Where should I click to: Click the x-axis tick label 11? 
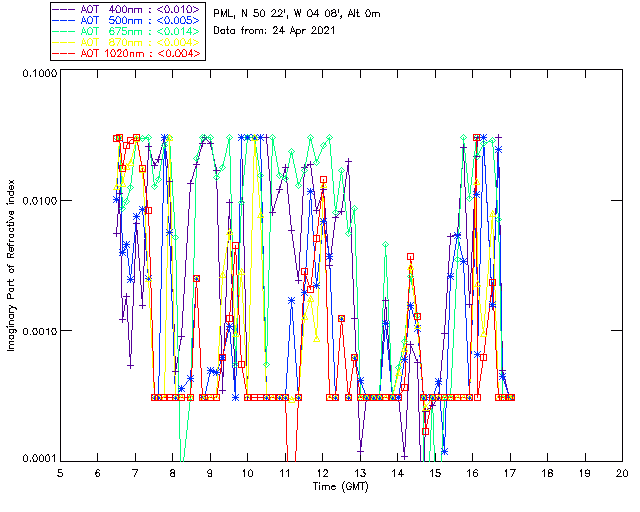tap(285, 473)
